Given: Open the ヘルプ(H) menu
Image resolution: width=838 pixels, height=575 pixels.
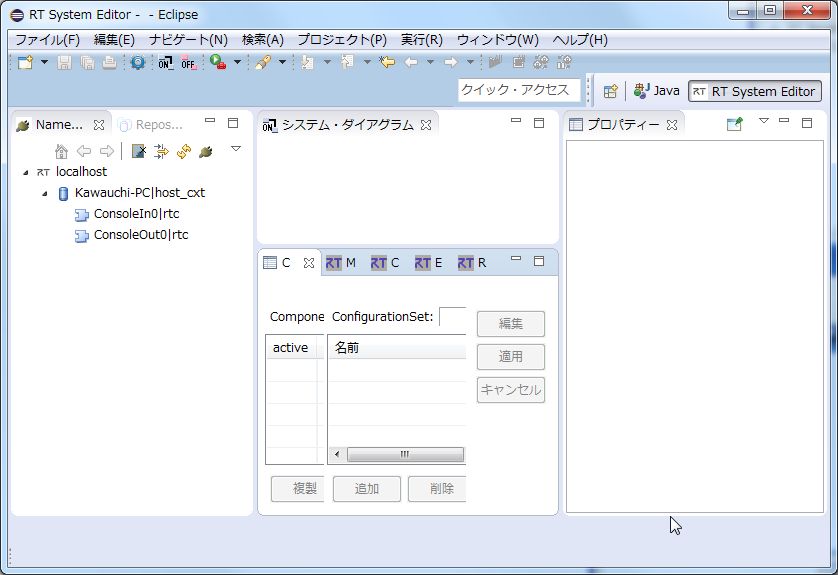Looking at the screenshot, I should click(x=580, y=40).
